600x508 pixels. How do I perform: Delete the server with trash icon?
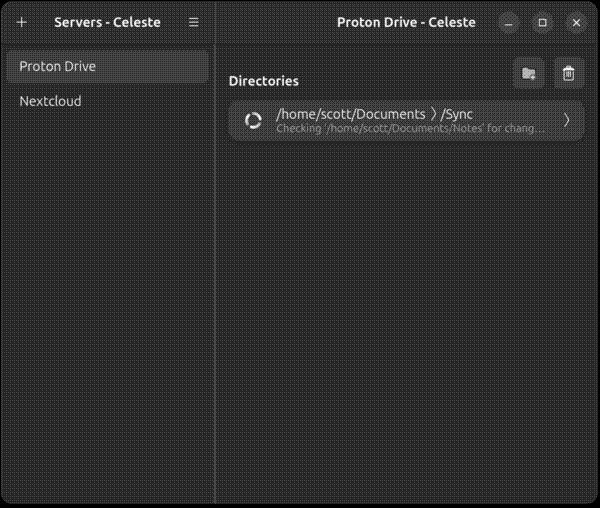tap(569, 73)
